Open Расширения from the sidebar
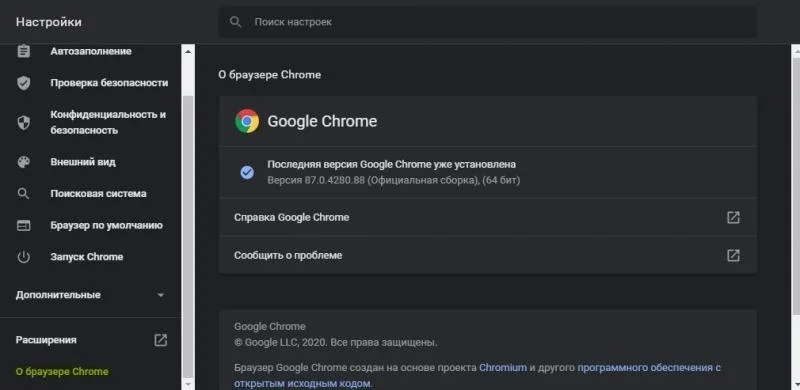800x390 pixels. pos(46,340)
